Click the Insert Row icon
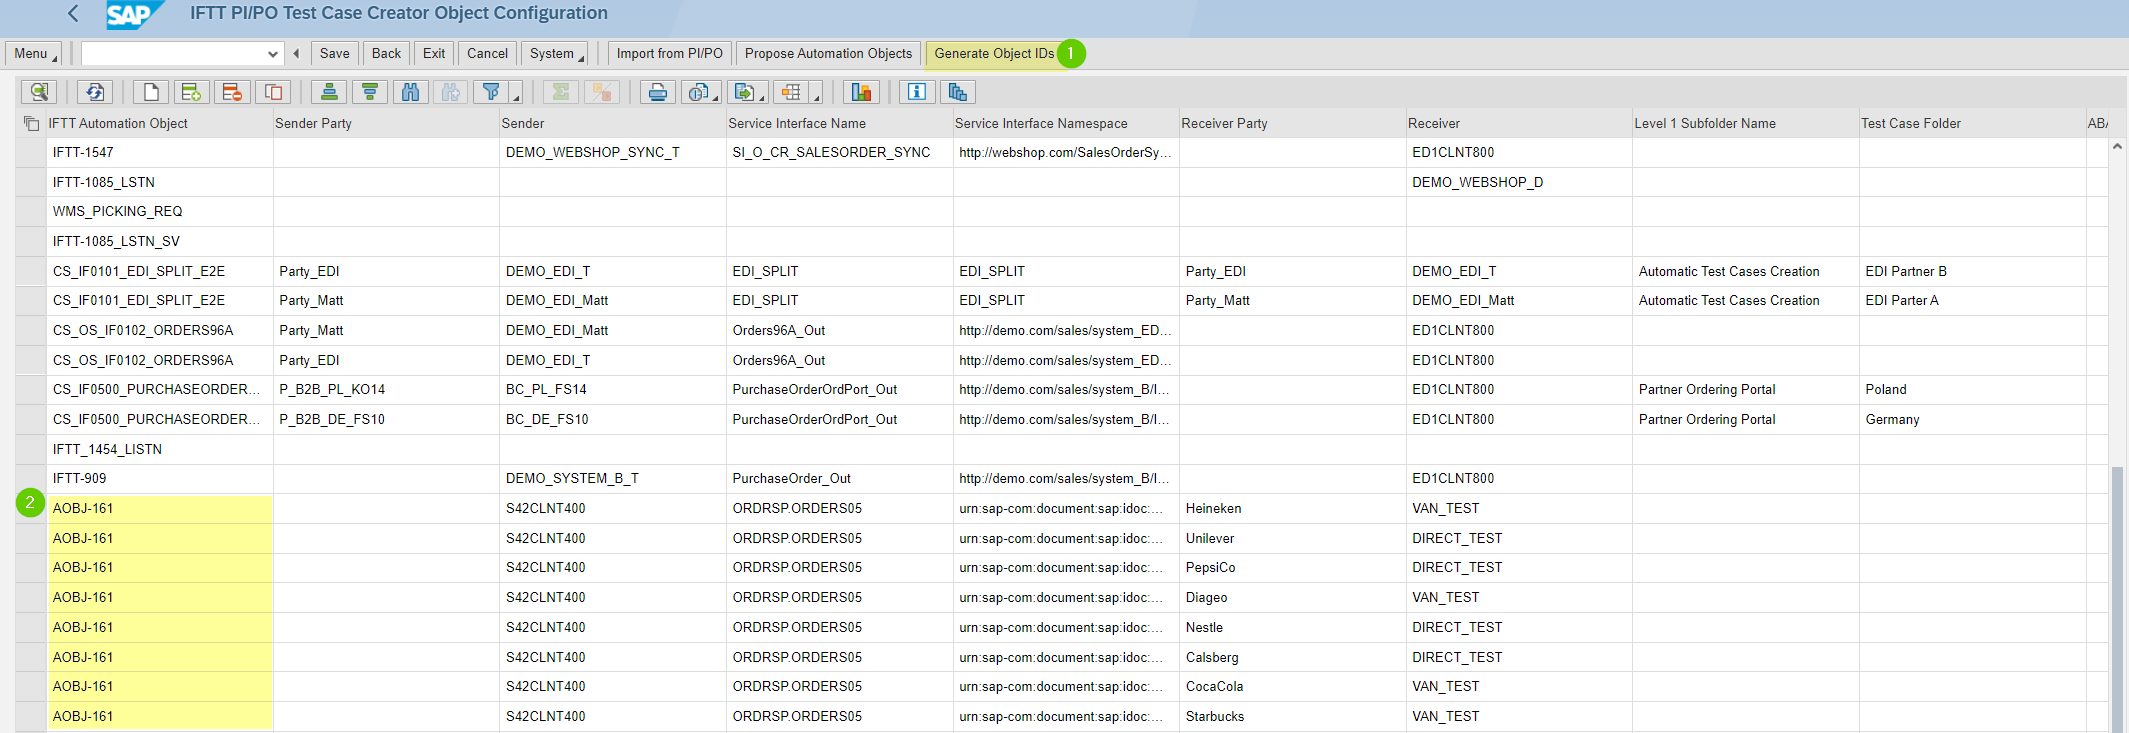2129x733 pixels. click(x=191, y=92)
